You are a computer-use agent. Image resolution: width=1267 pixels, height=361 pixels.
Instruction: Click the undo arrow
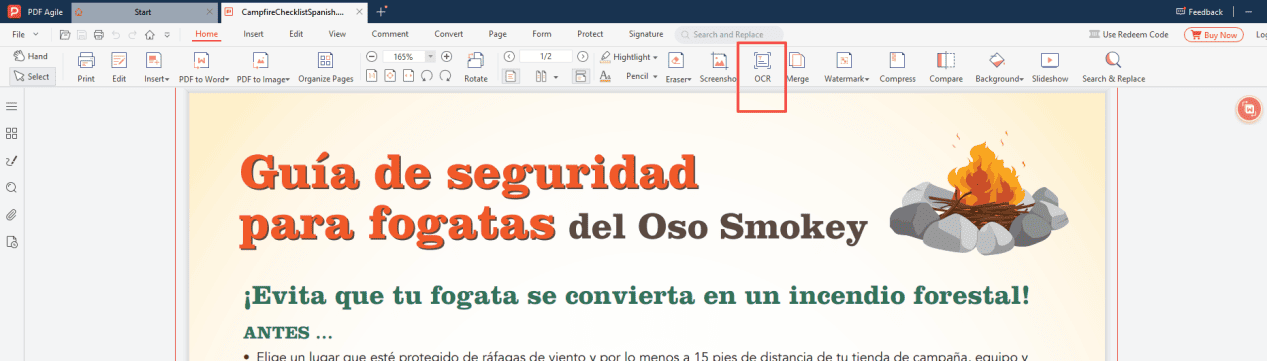click(116, 34)
